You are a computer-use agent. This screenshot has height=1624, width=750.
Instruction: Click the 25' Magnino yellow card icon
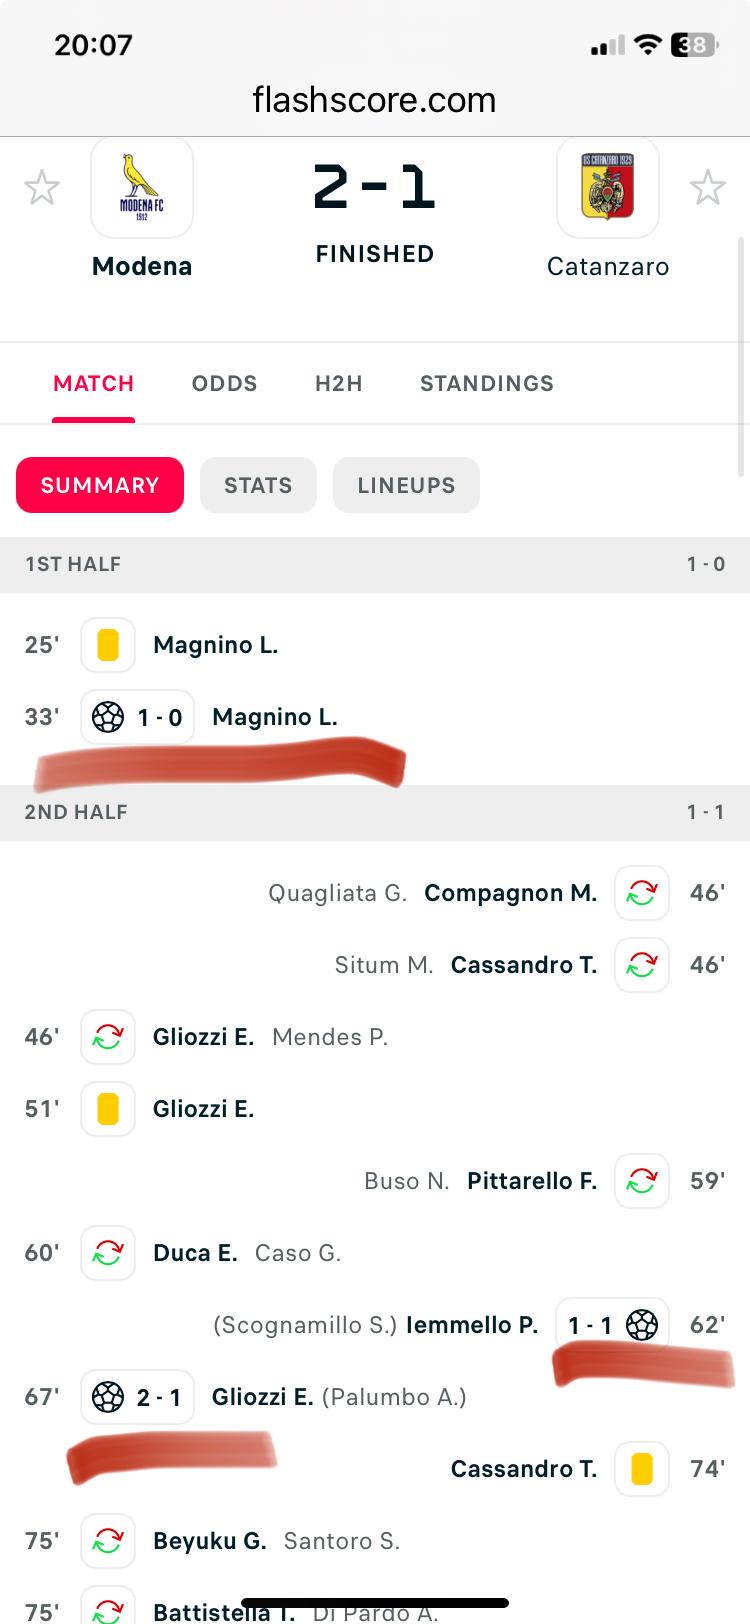pyautogui.click(x=108, y=645)
